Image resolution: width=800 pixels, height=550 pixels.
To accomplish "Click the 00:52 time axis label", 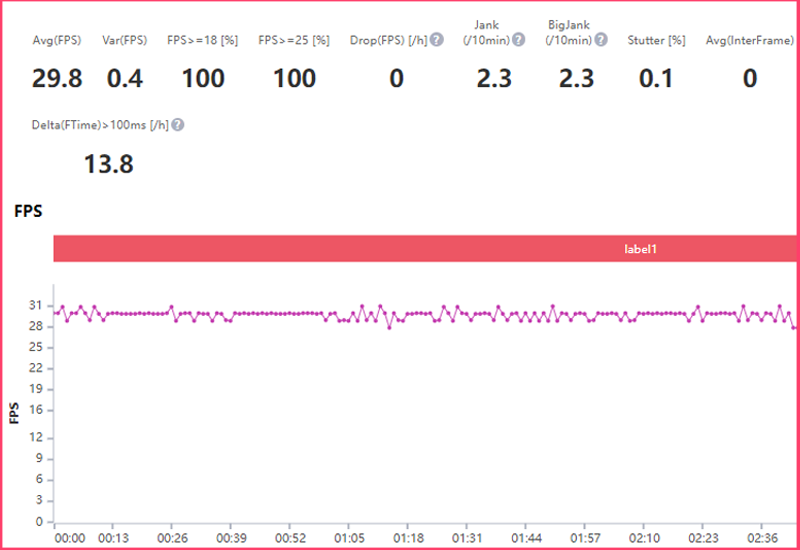I will coord(290,538).
